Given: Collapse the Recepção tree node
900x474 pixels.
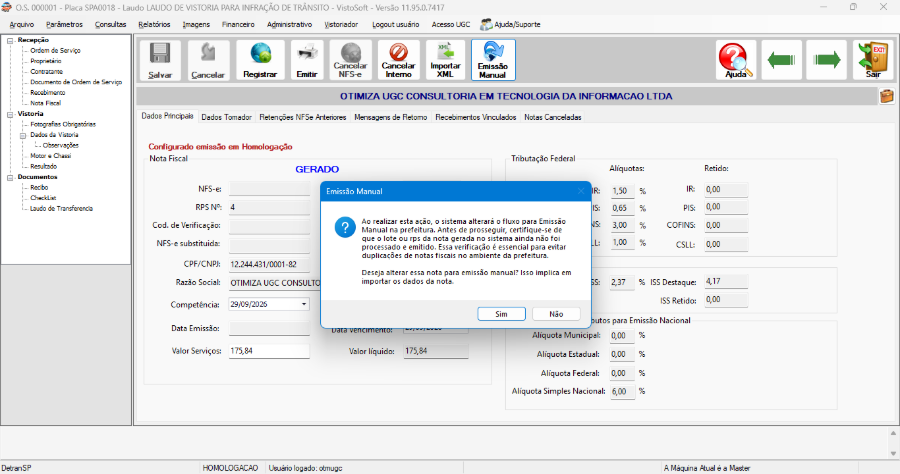Looking at the screenshot, I should click(10, 40).
